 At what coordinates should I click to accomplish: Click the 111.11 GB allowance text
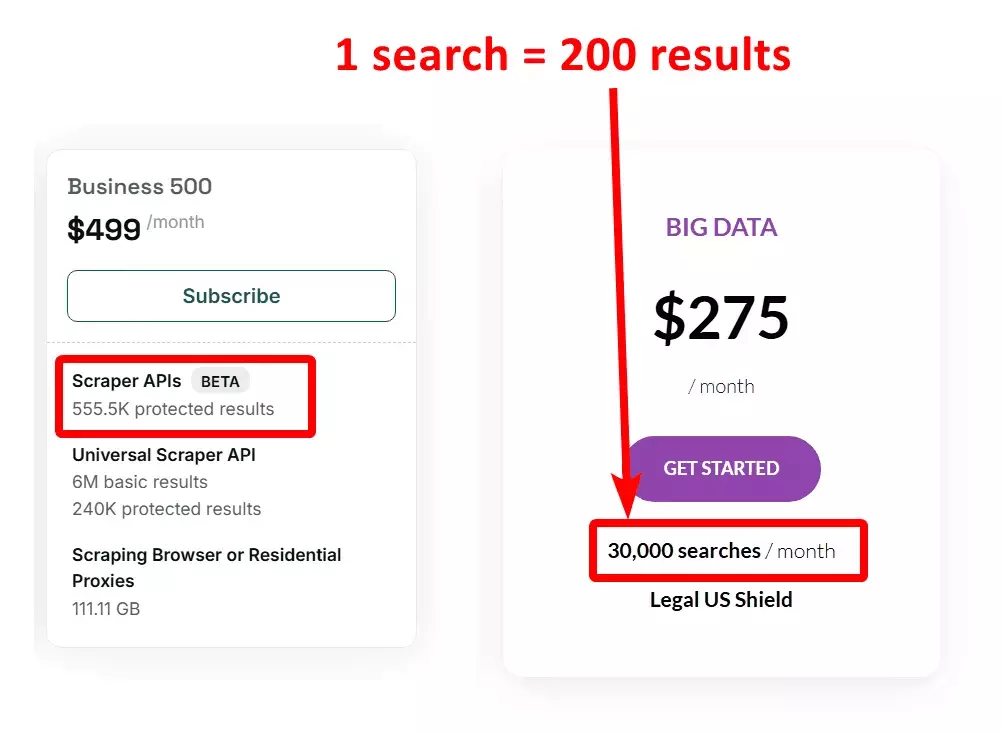pos(106,607)
